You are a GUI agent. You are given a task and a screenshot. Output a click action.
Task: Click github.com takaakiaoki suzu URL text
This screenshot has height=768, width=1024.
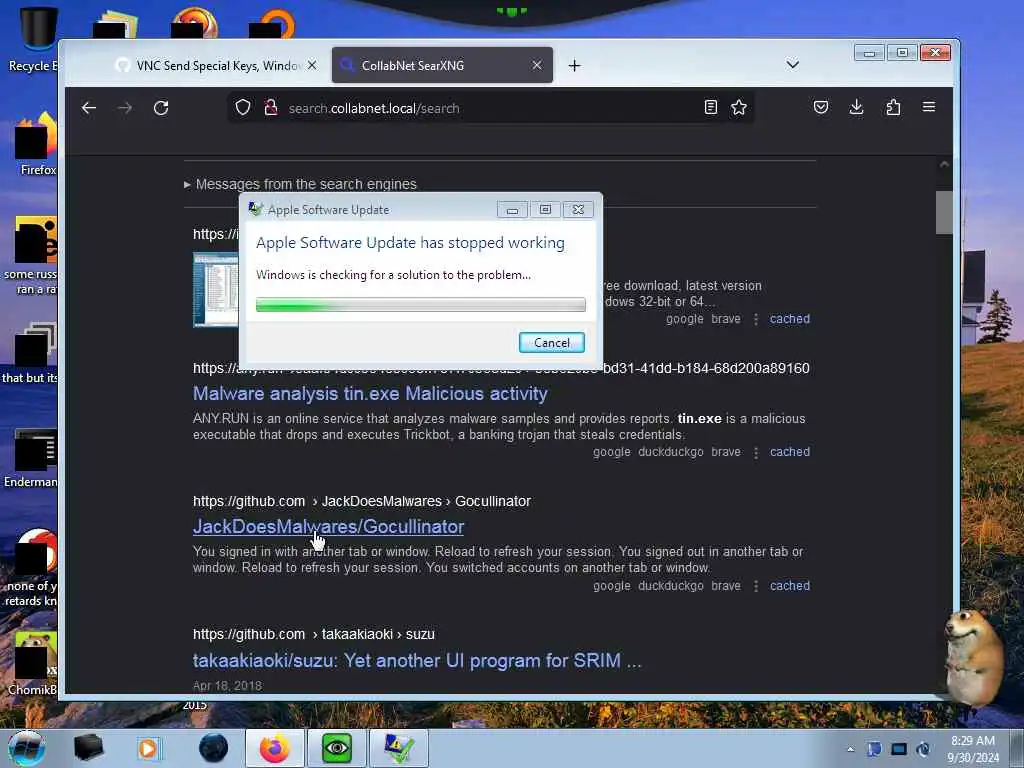[x=313, y=634]
